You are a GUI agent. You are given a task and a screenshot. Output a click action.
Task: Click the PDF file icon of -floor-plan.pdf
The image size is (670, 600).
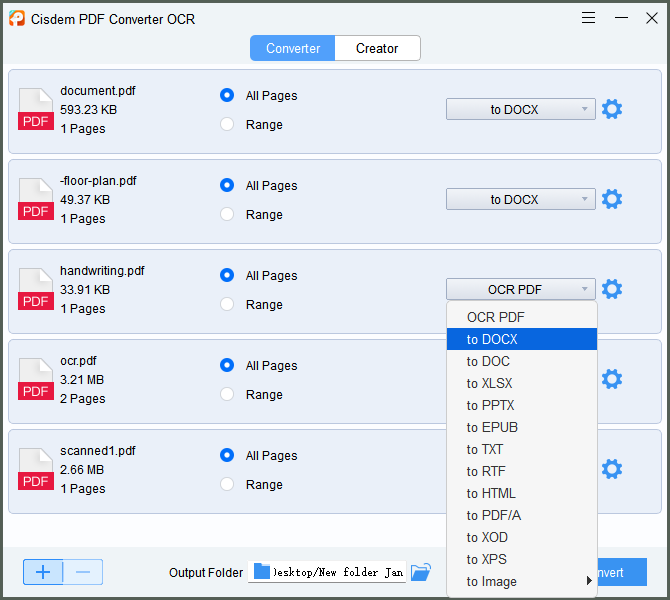point(36,199)
